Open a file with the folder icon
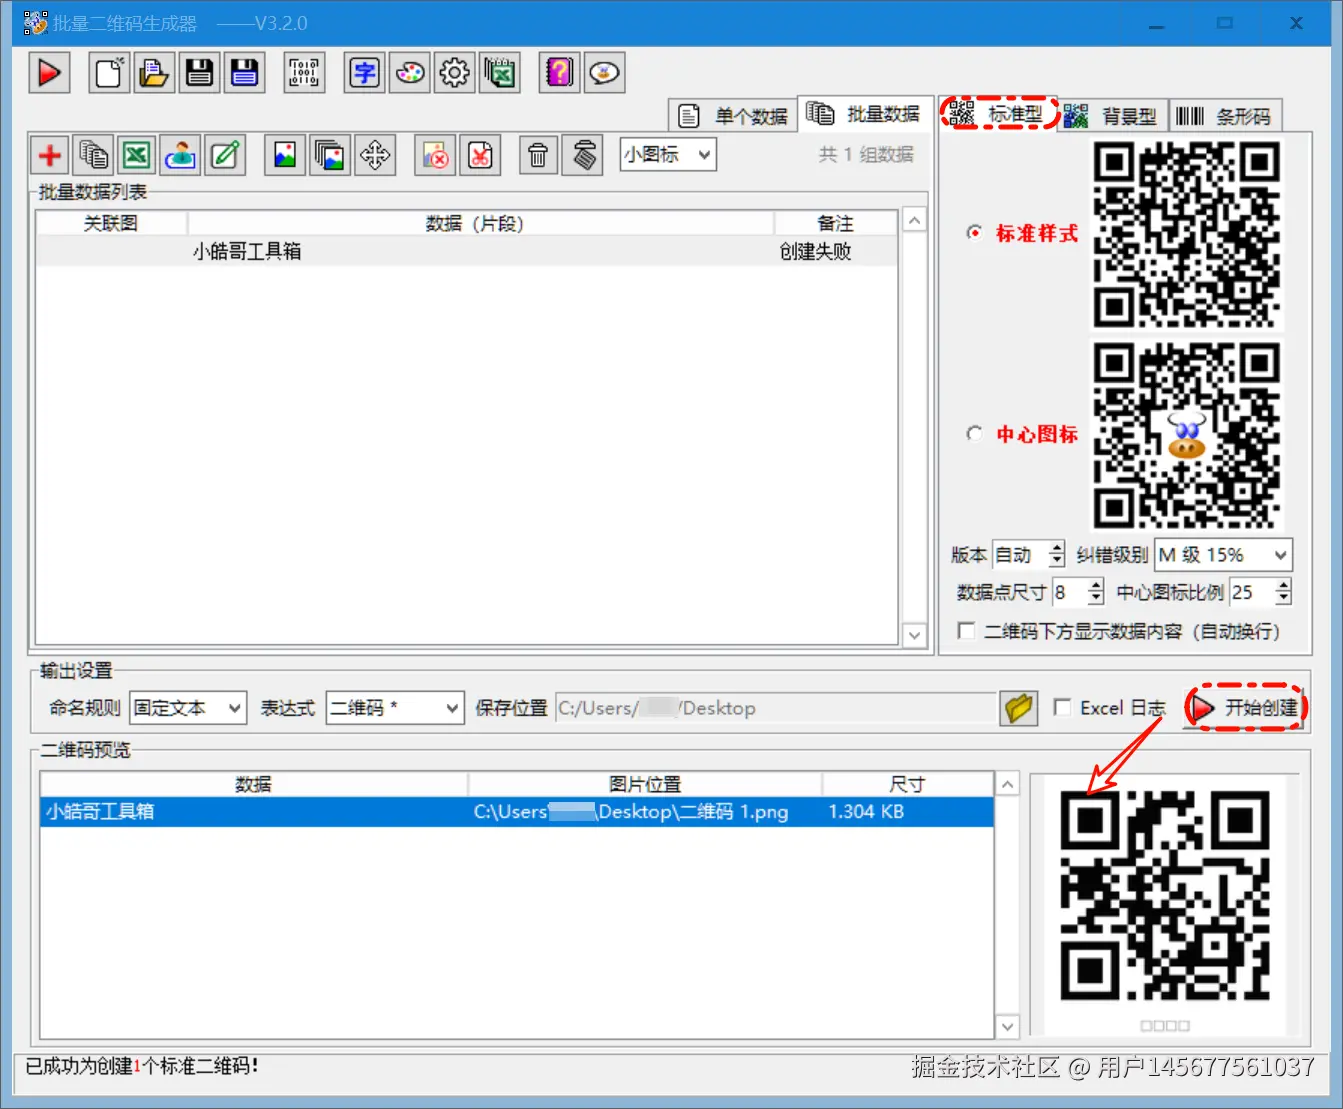Viewport: 1343px width, 1109px height. [x=154, y=73]
